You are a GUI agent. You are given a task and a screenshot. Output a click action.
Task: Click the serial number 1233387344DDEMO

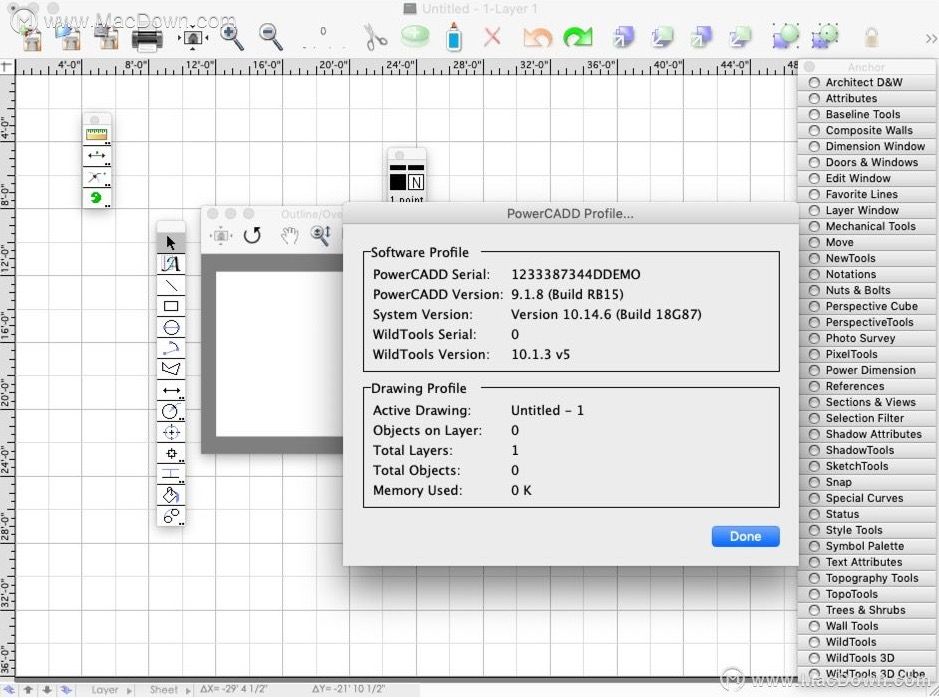[575, 274]
